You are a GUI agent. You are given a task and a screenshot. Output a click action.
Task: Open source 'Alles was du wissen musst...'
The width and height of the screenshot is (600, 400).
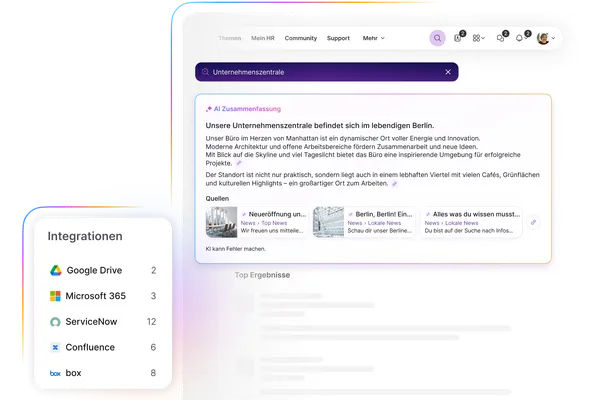pos(476,214)
